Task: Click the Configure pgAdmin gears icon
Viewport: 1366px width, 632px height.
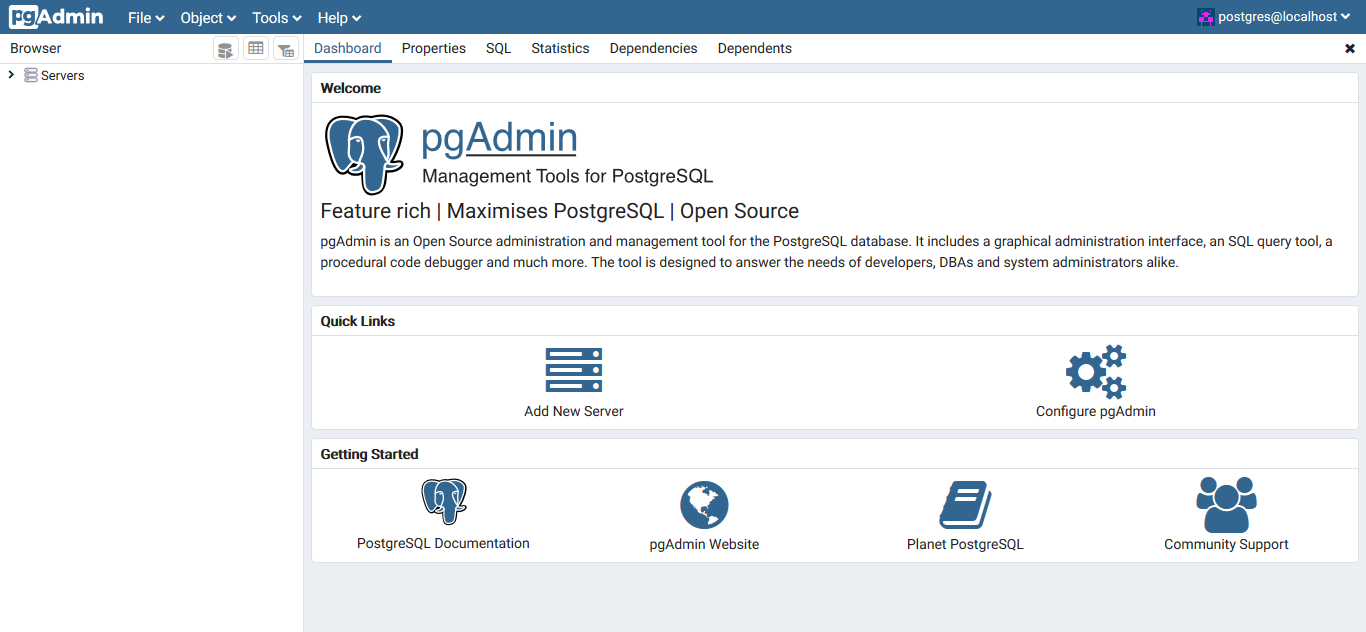Action: pyautogui.click(x=1095, y=370)
